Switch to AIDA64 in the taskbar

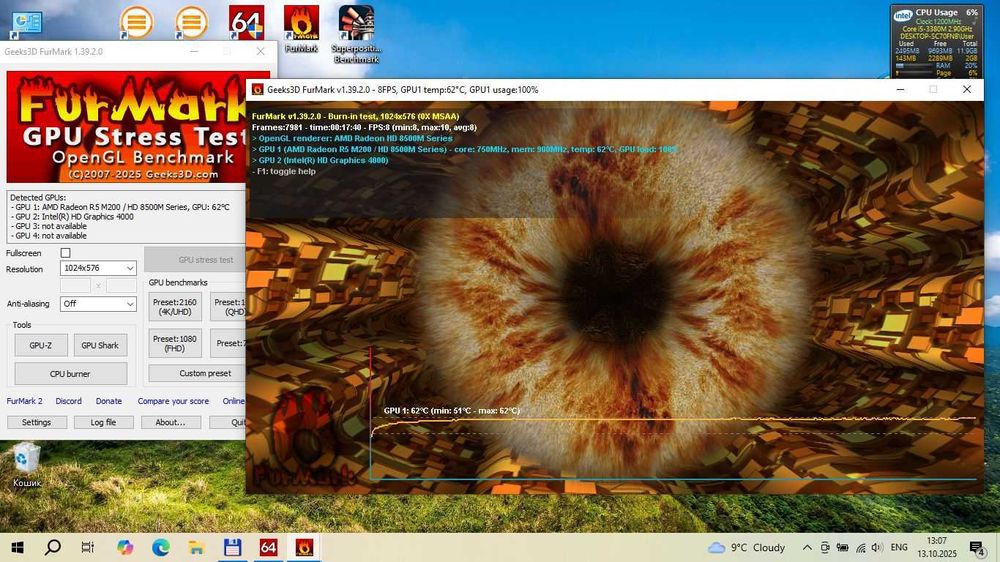click(x=268, y=547)
